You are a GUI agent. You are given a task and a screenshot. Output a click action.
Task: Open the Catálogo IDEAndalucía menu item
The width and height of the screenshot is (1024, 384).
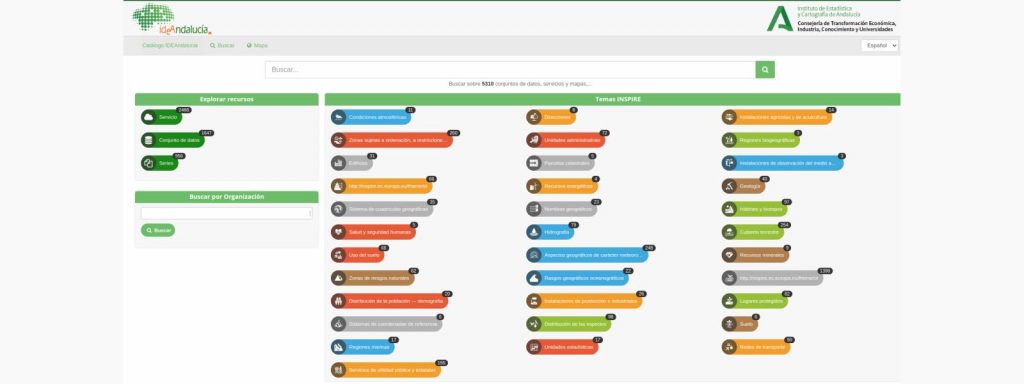170,46
